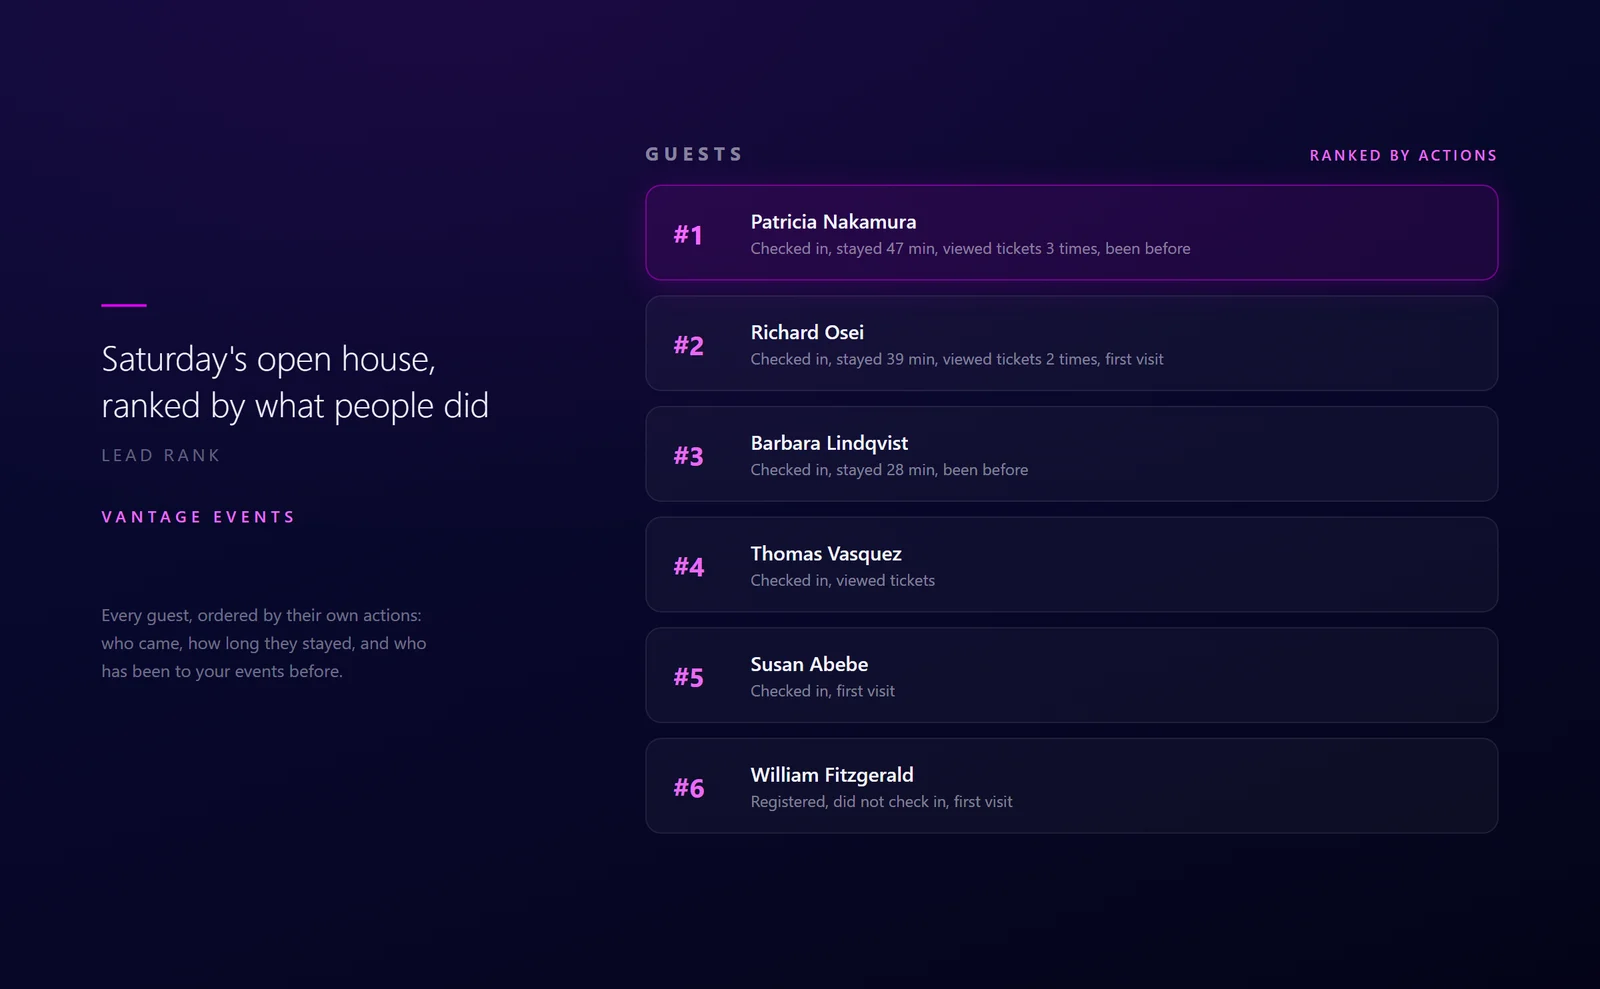
Task: Click the name Barbara Lindqvist
Action: click(829, 443)
